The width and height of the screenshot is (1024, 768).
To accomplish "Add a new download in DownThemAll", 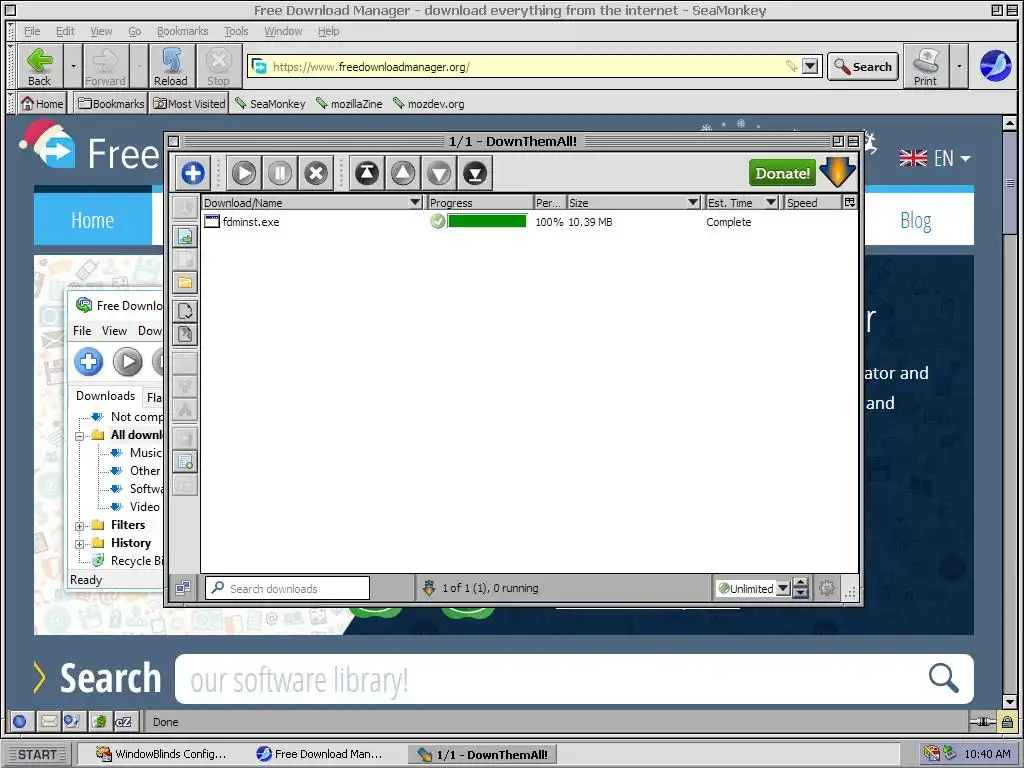I will click(193, 173).
